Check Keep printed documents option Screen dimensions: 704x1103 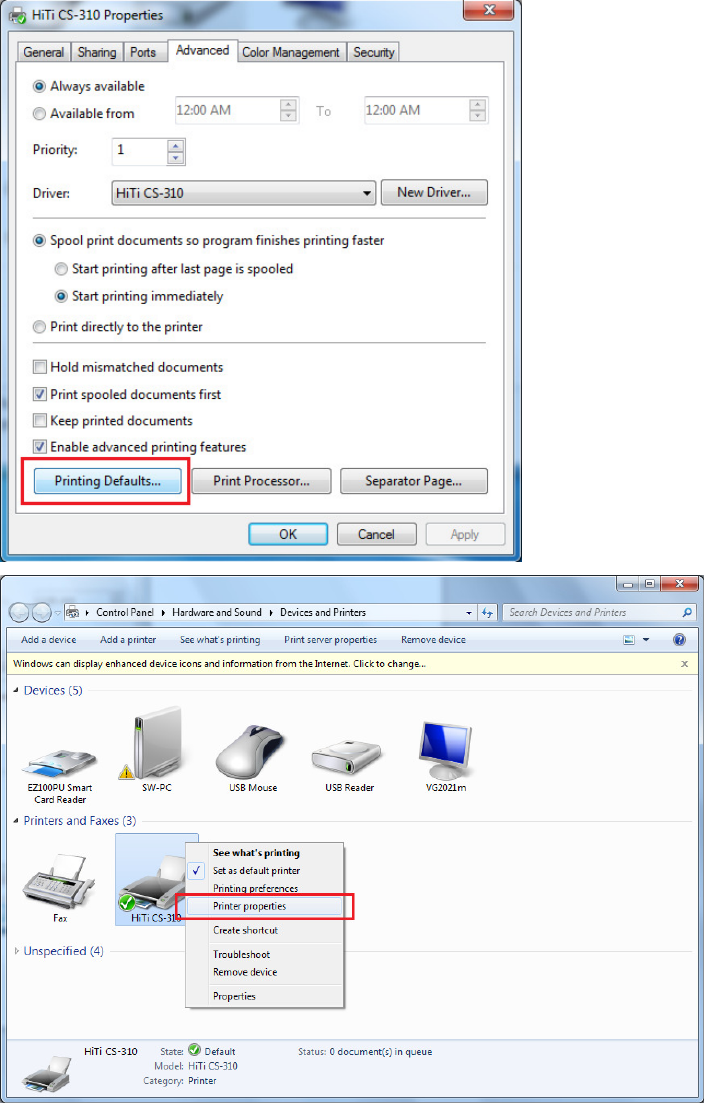tap(40, 421)
